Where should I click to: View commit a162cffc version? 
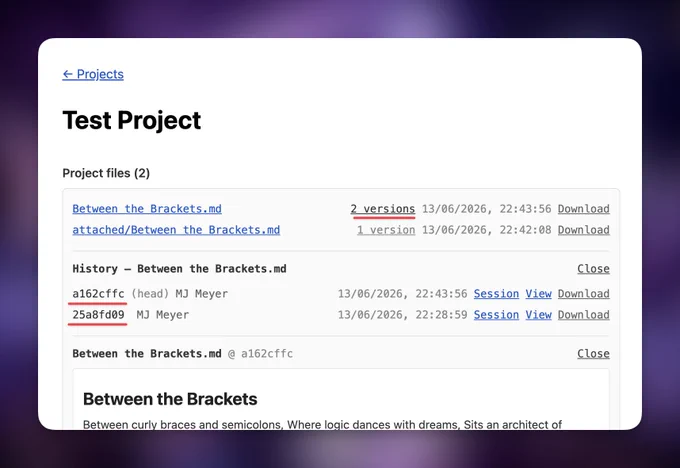pos(539,294)
